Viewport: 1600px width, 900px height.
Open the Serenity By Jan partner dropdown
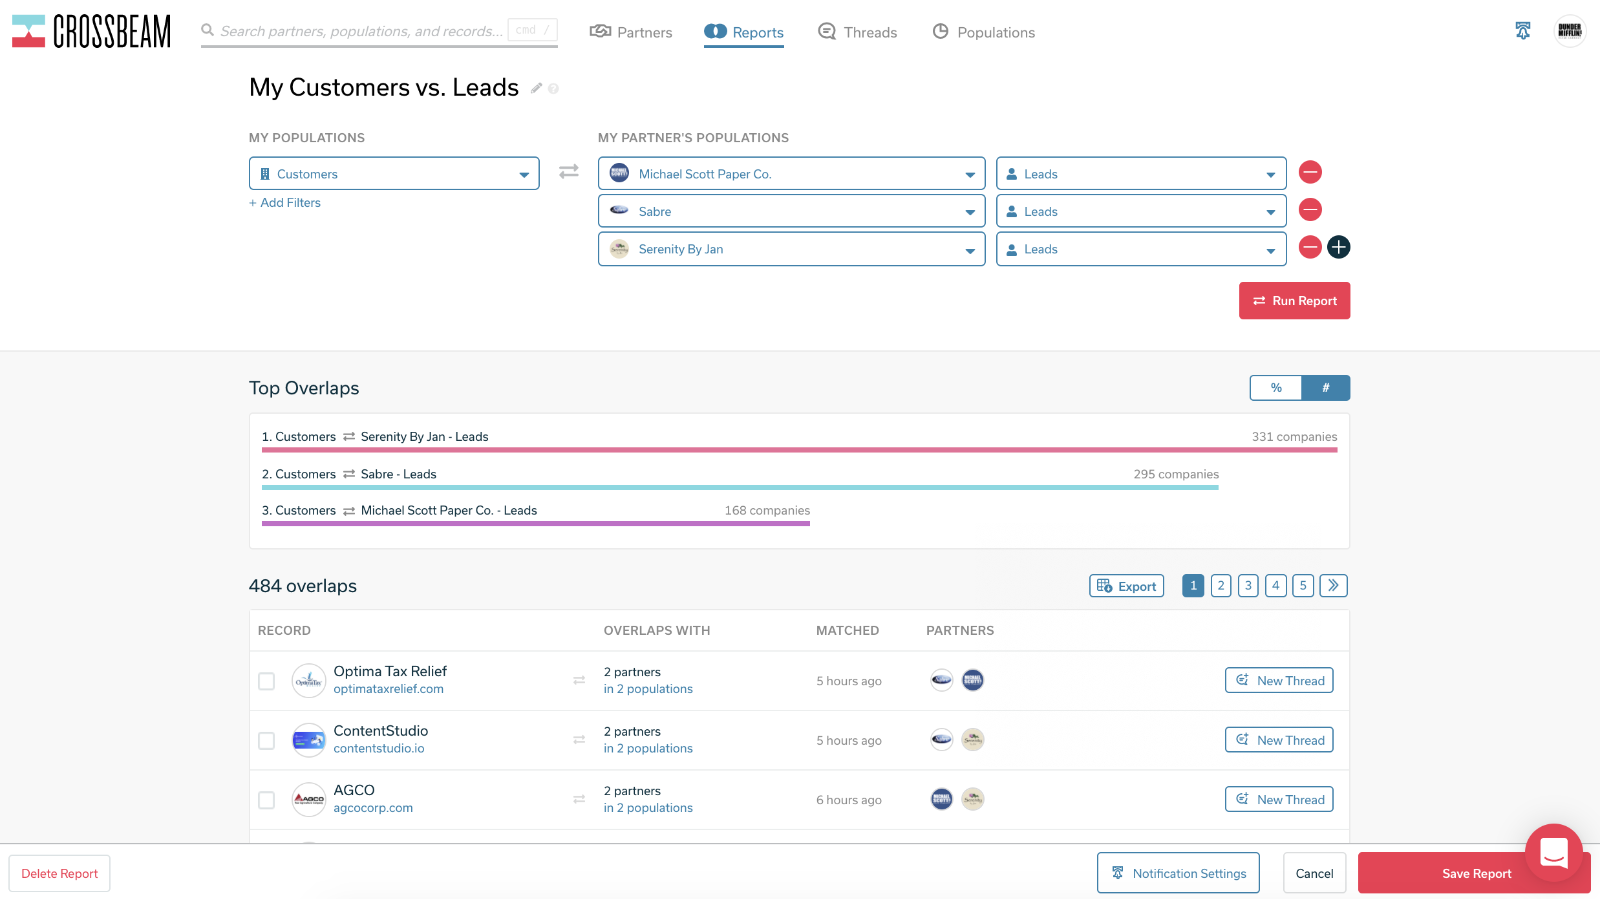point(792,249)
